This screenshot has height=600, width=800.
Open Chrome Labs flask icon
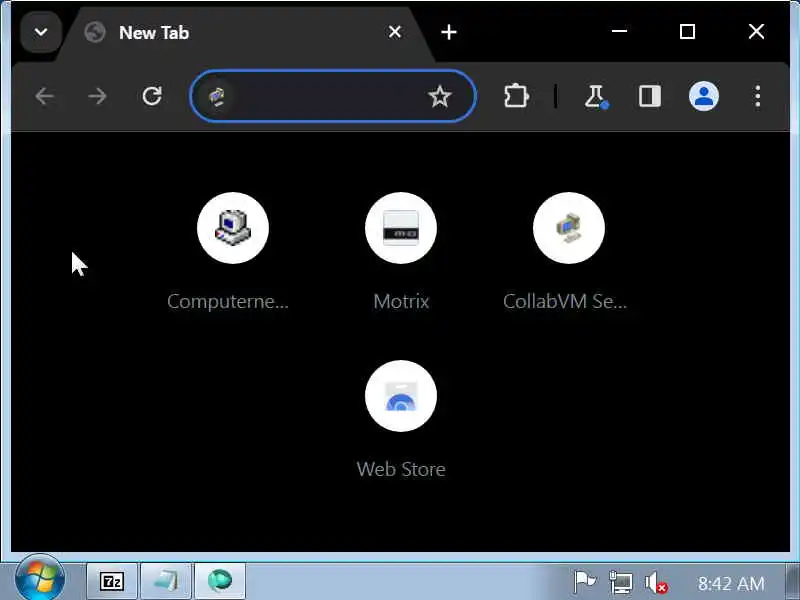point(595,96)
